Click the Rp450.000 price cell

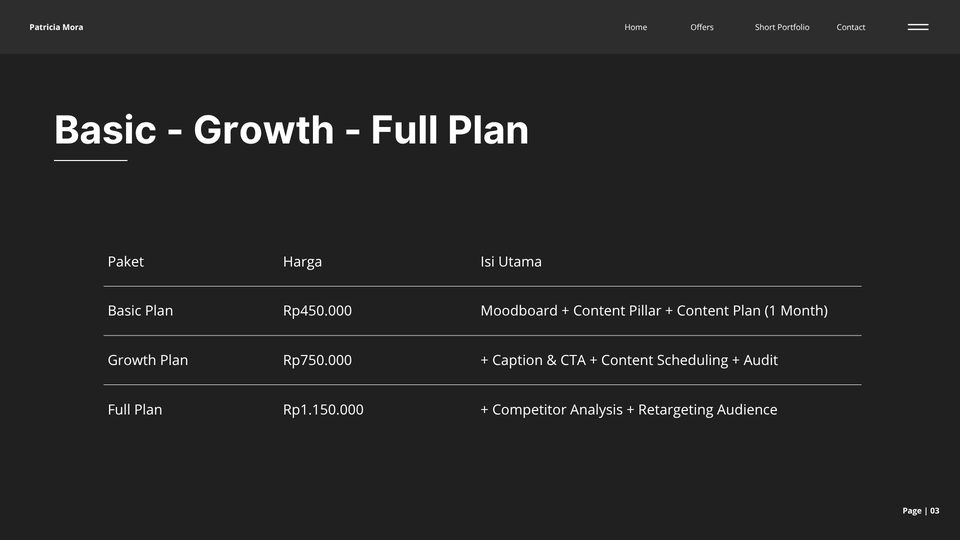317,311
